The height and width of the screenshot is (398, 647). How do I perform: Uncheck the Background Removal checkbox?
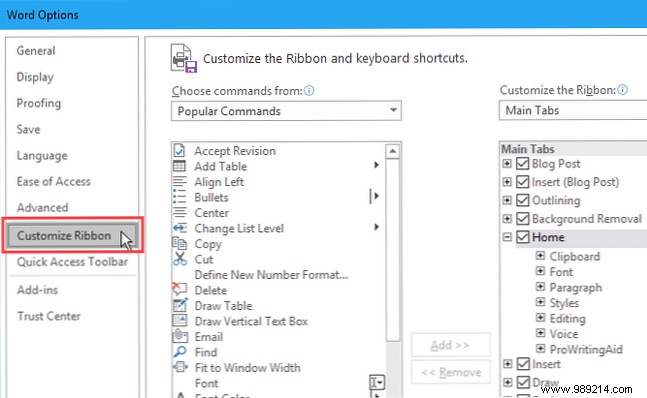click(522, 219)
